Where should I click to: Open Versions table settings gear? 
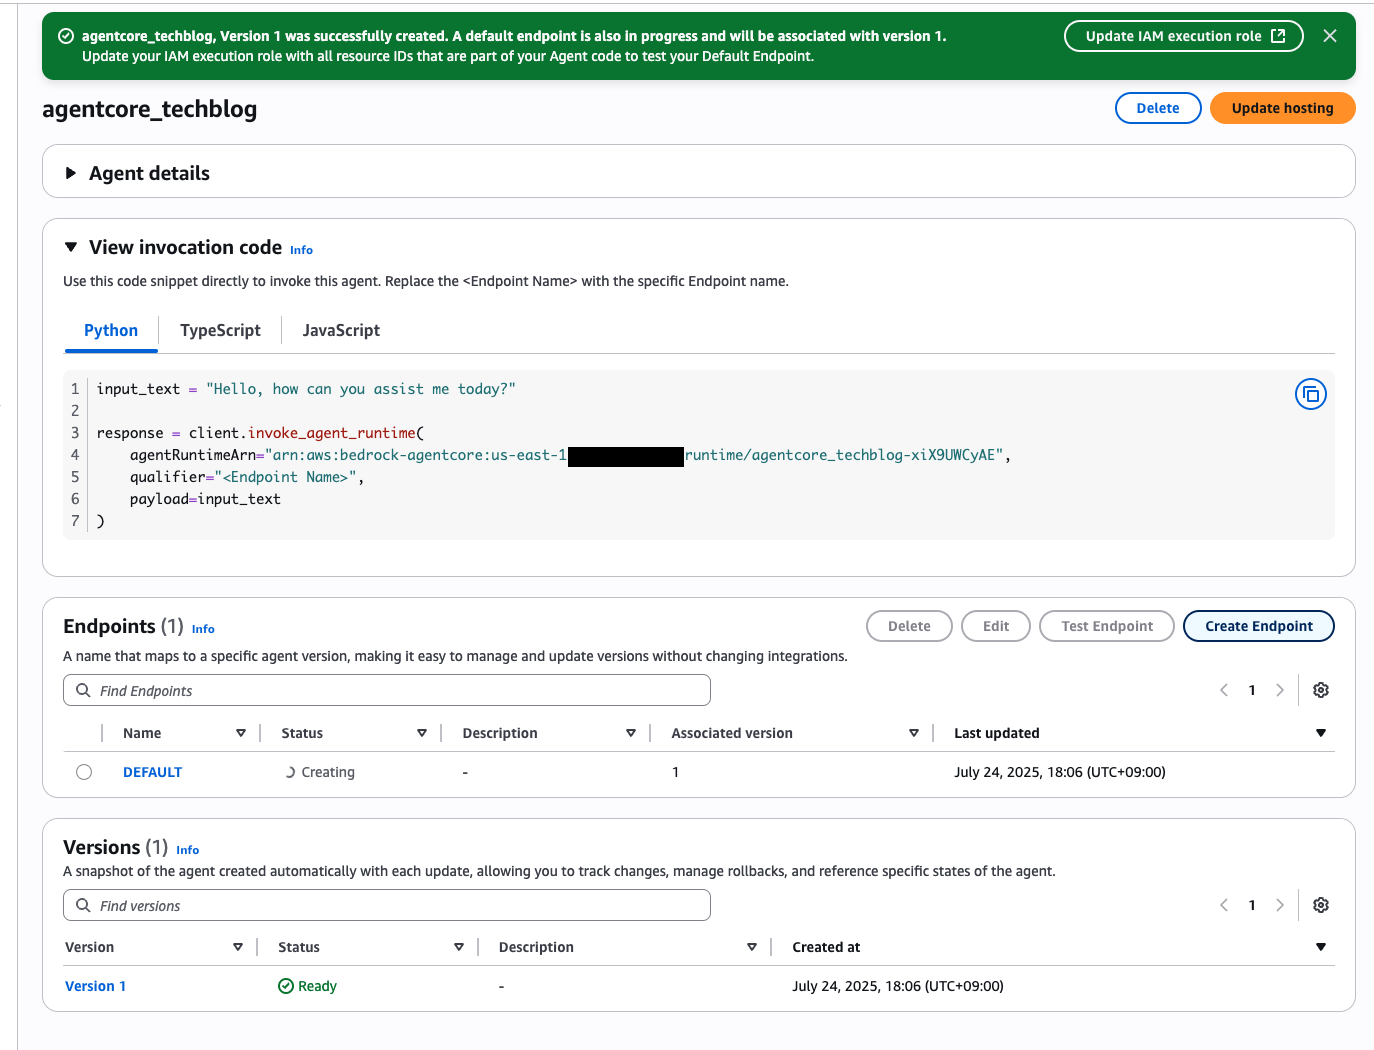click(x=1321, y=905)
